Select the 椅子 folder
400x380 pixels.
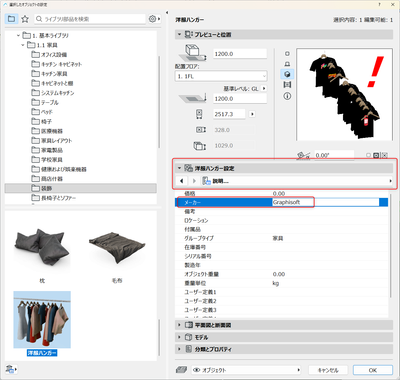(42, 121)
